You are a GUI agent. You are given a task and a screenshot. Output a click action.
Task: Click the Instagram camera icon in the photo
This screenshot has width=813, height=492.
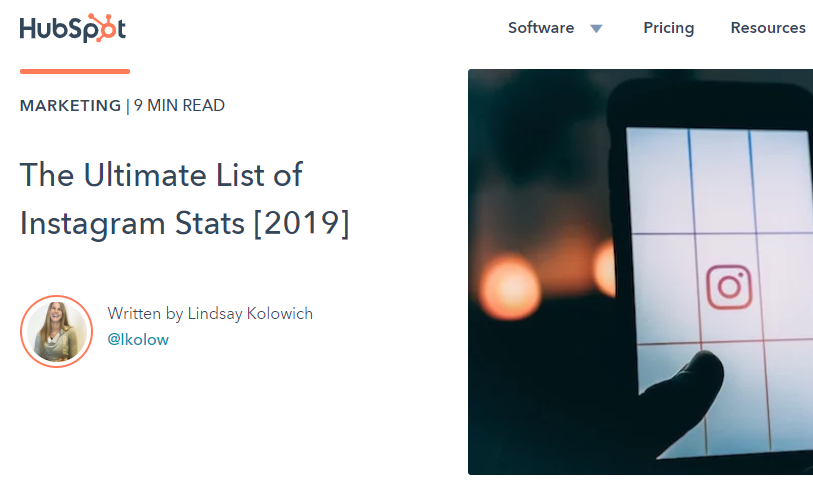pos(729,286)
